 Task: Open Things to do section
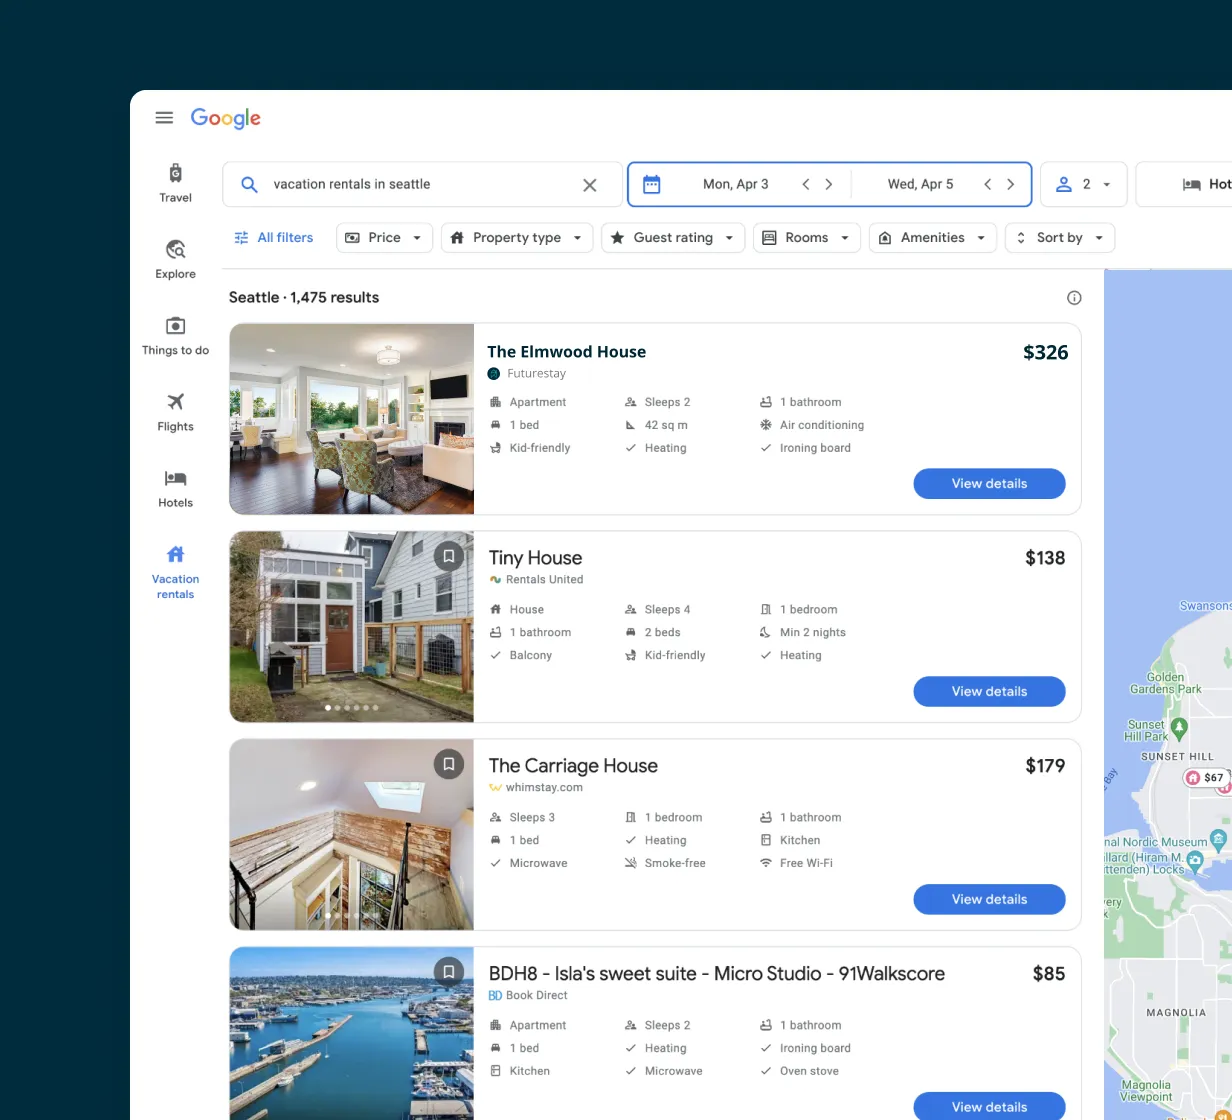pos(175,336)
